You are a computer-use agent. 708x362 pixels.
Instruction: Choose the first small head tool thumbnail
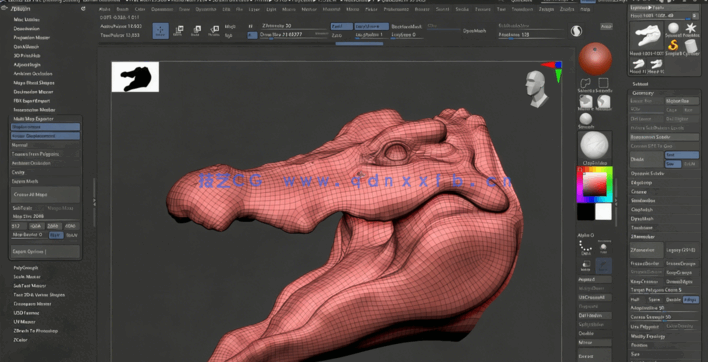(638, 64)
